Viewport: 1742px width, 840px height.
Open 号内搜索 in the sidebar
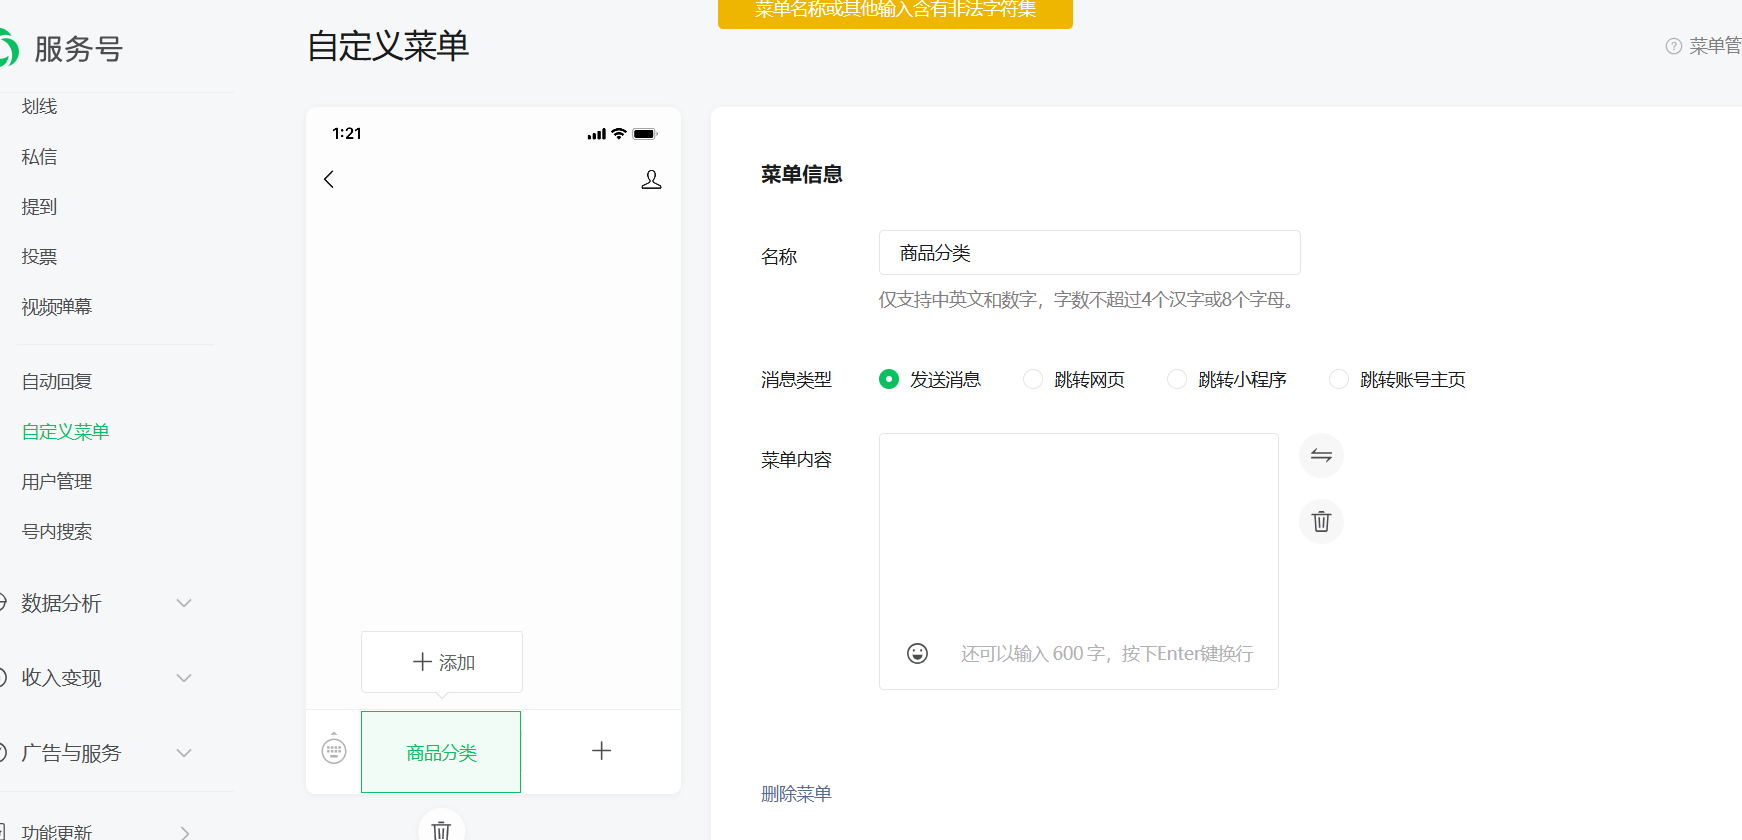[x=57, y=532]
